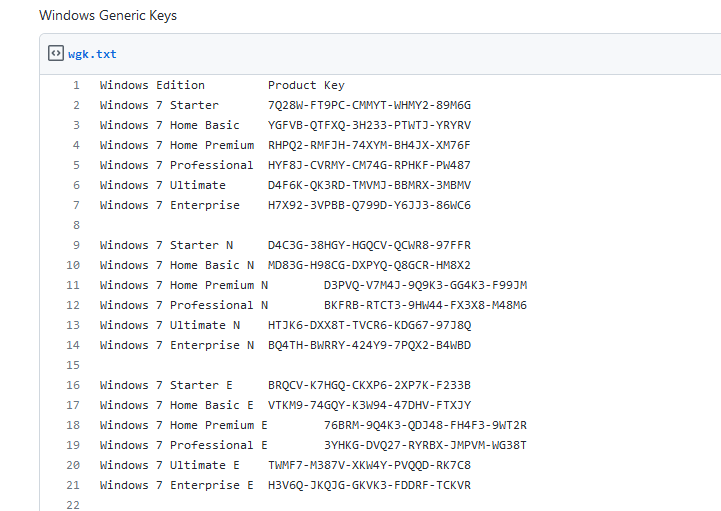Click key 76BRM-9Q4K3-QDJ48-FH4F3-9WT2R
721x511 pixels.
coord(425,425)
